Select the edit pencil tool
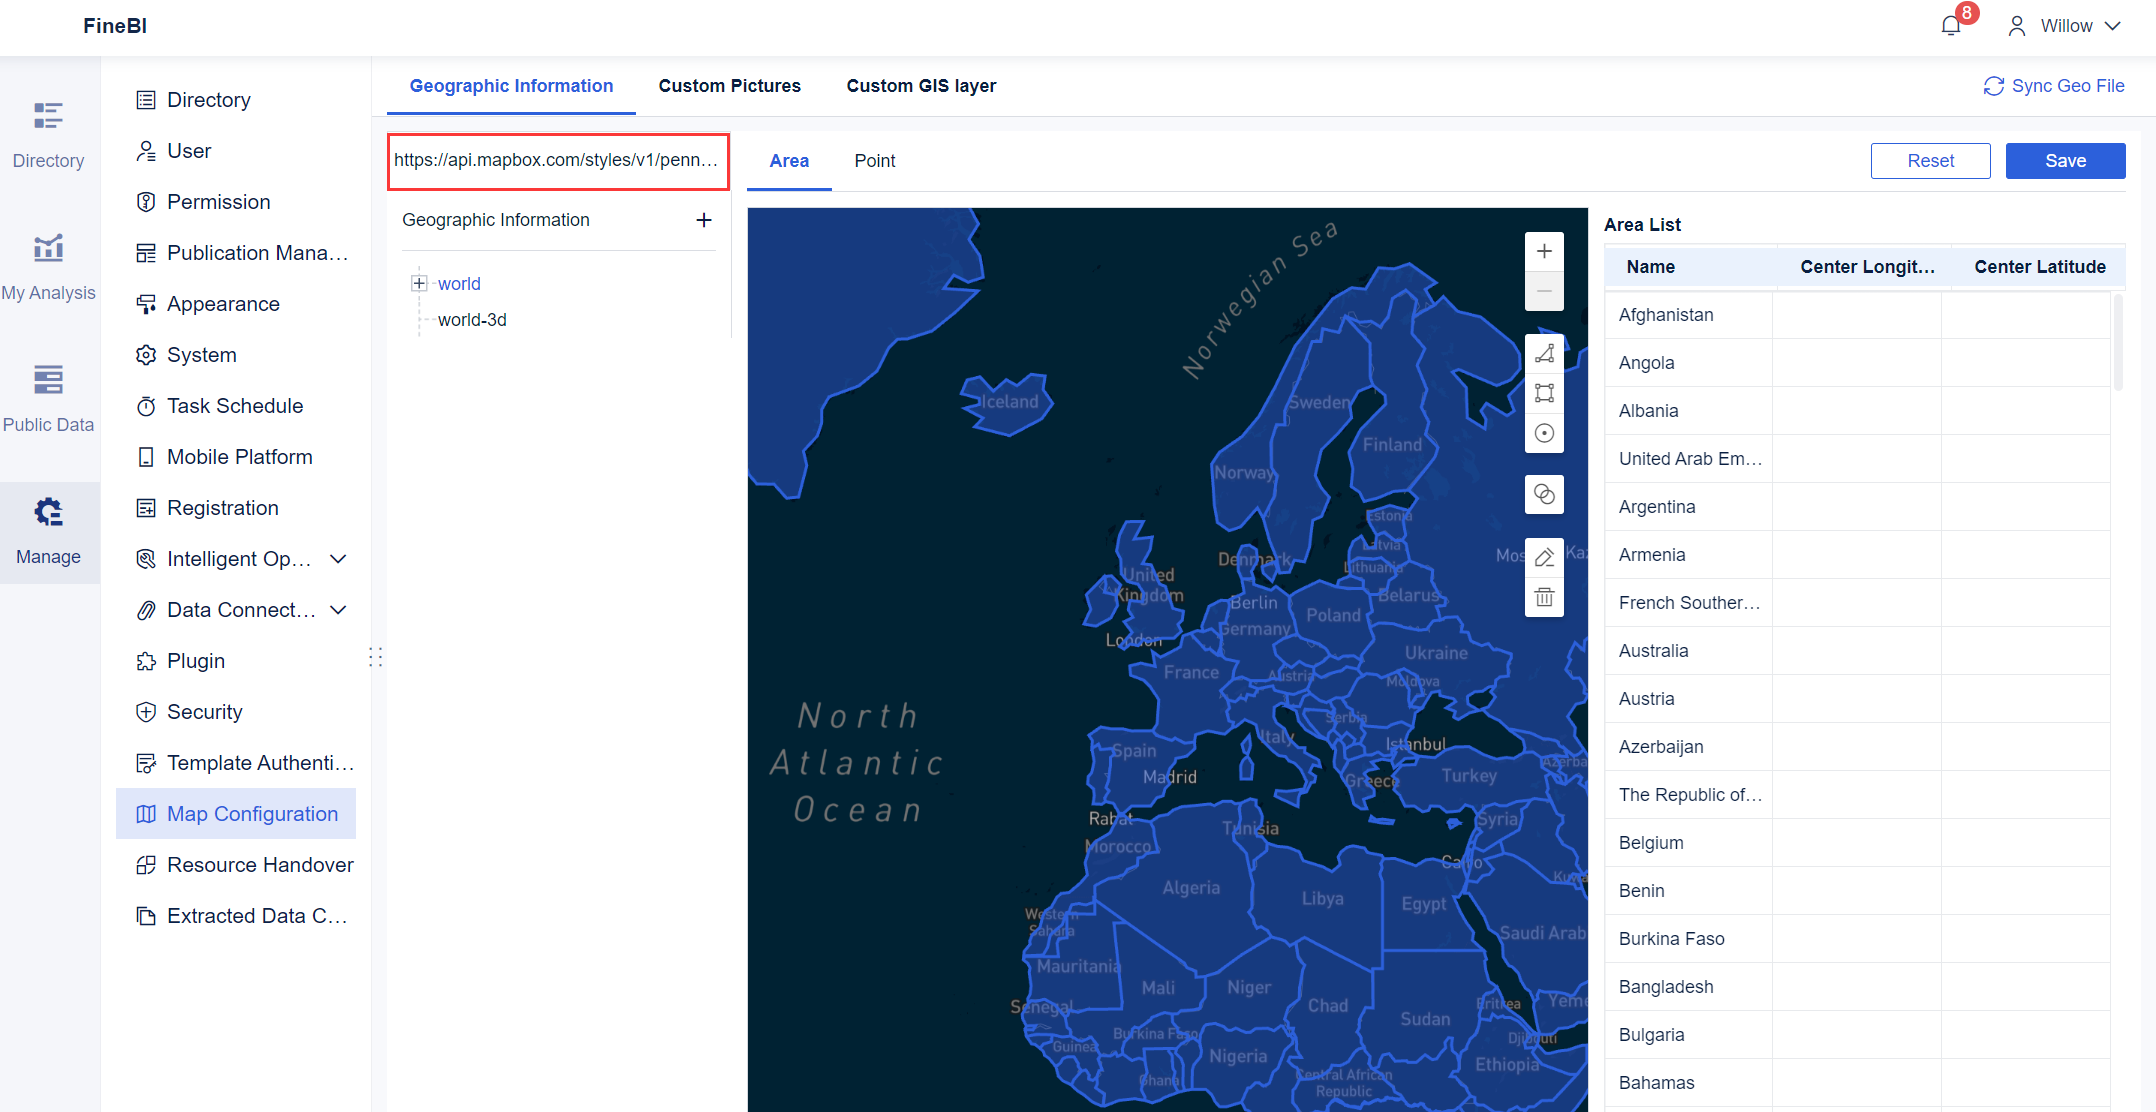 (1544, 557)
